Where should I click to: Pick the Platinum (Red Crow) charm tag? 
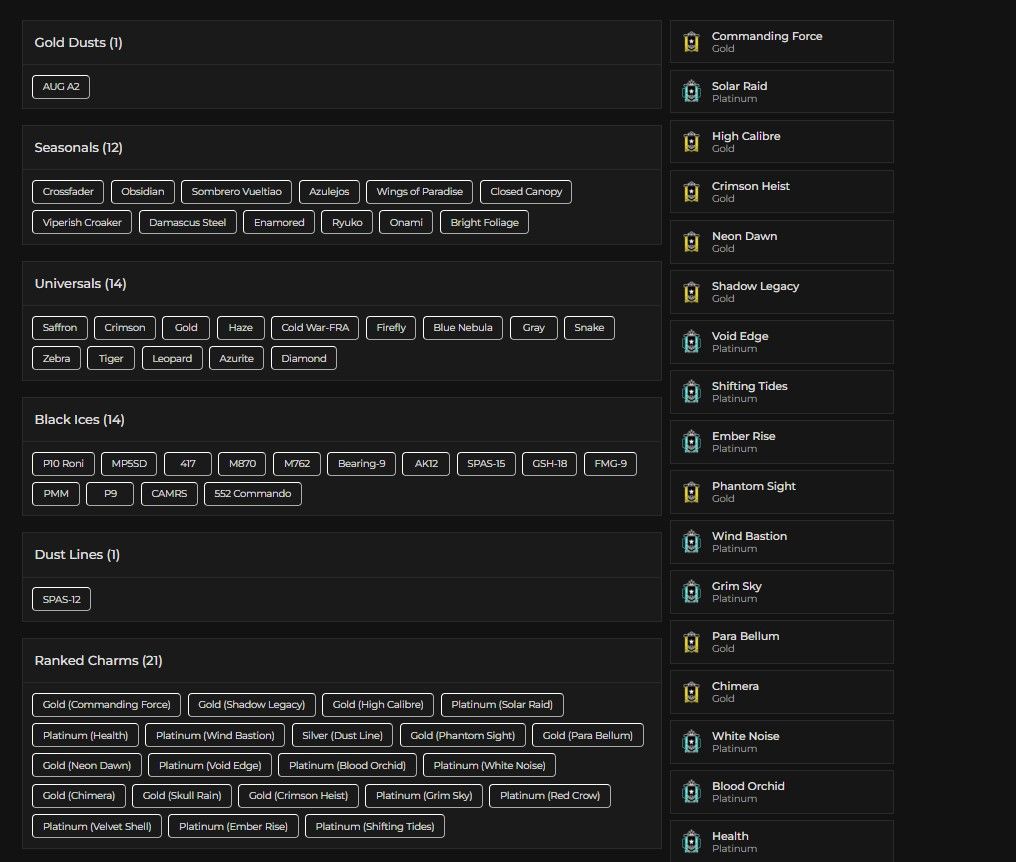coord(550,796)
